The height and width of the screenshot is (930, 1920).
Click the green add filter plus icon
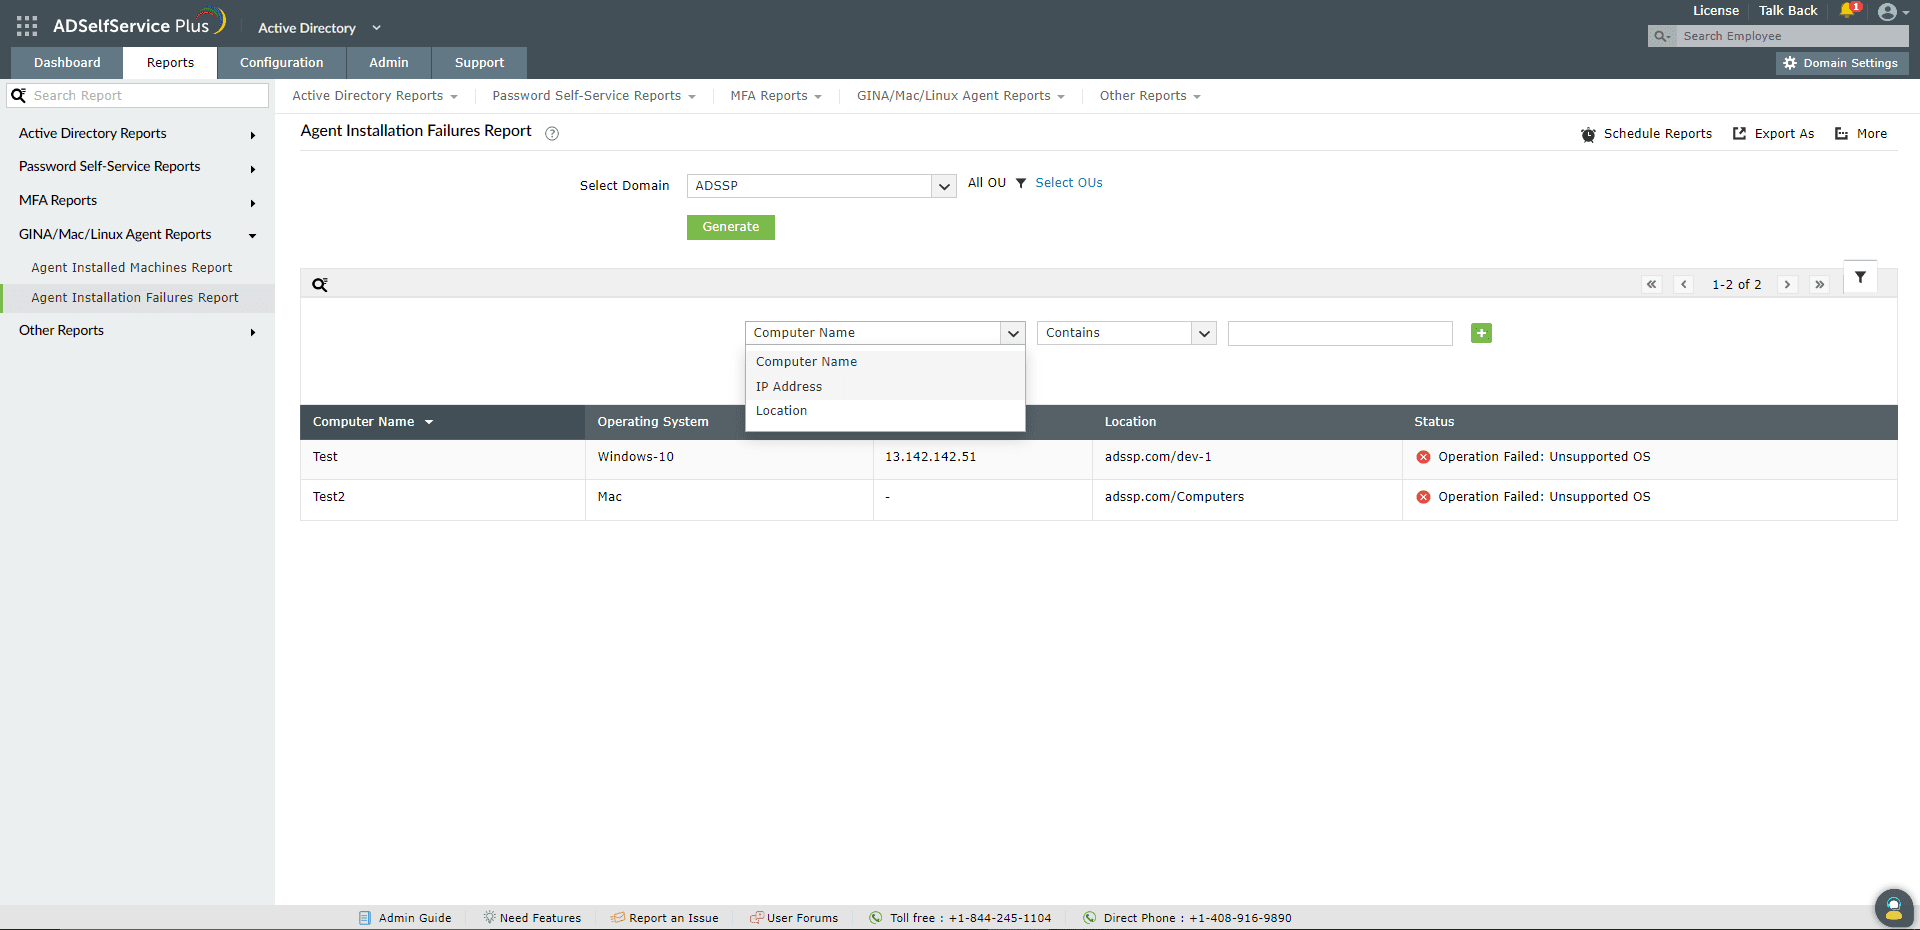click(x=1481, y=333)
